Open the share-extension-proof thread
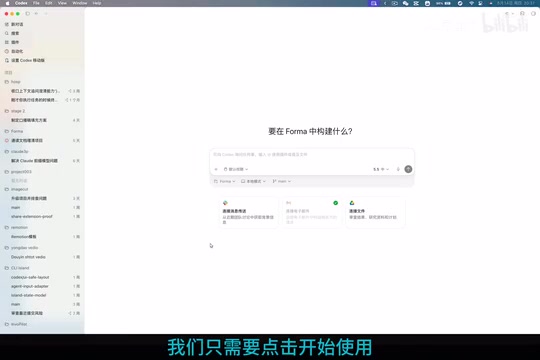 coord(43,217)
